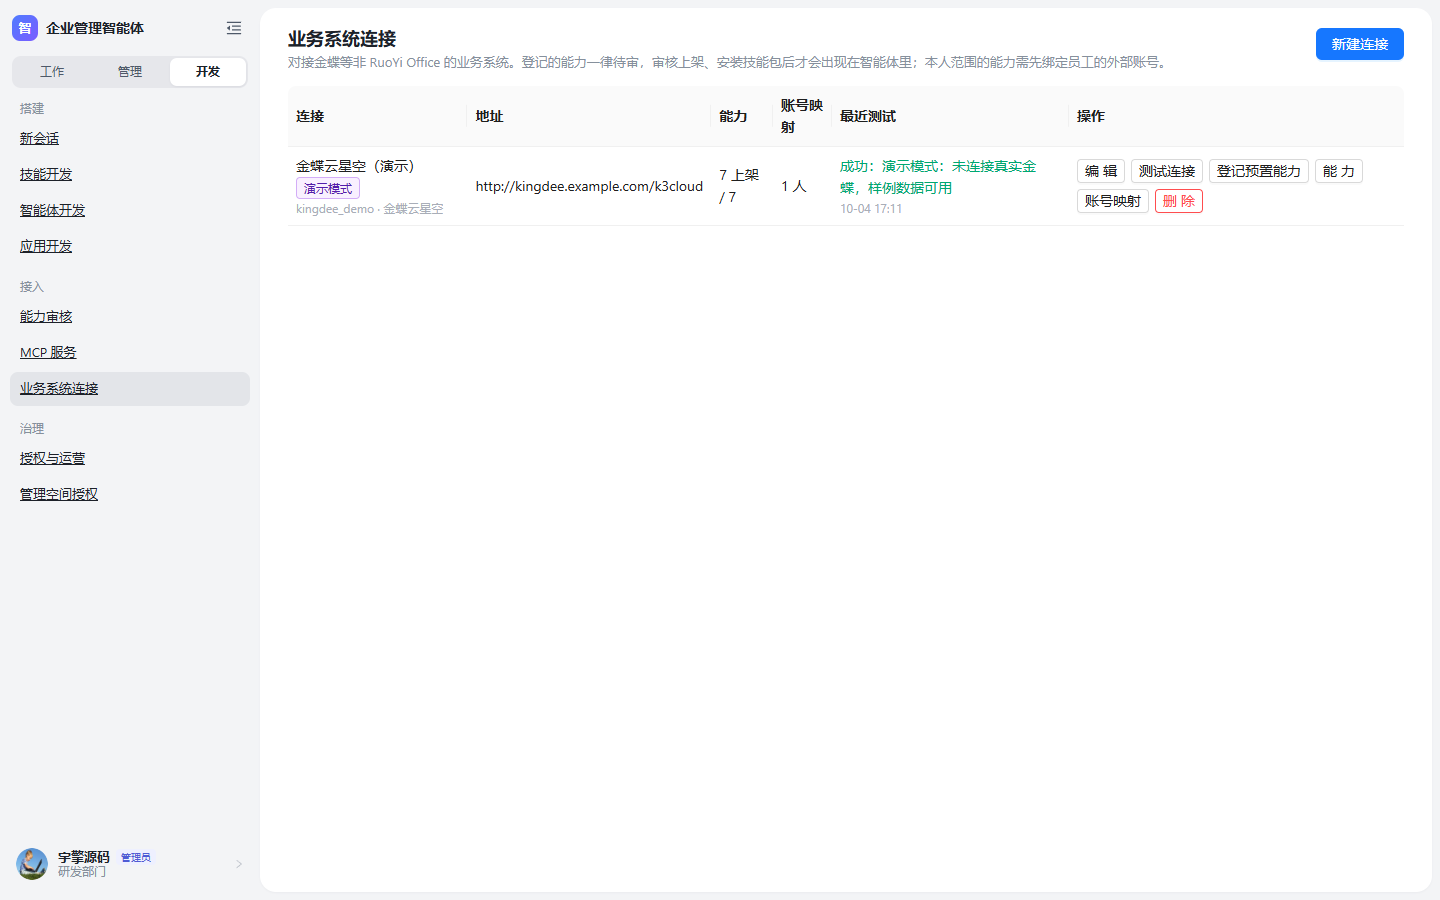1440x900 pixels.
Task: Switch to the 工作 tab
Action: click(x=52, y=72)
